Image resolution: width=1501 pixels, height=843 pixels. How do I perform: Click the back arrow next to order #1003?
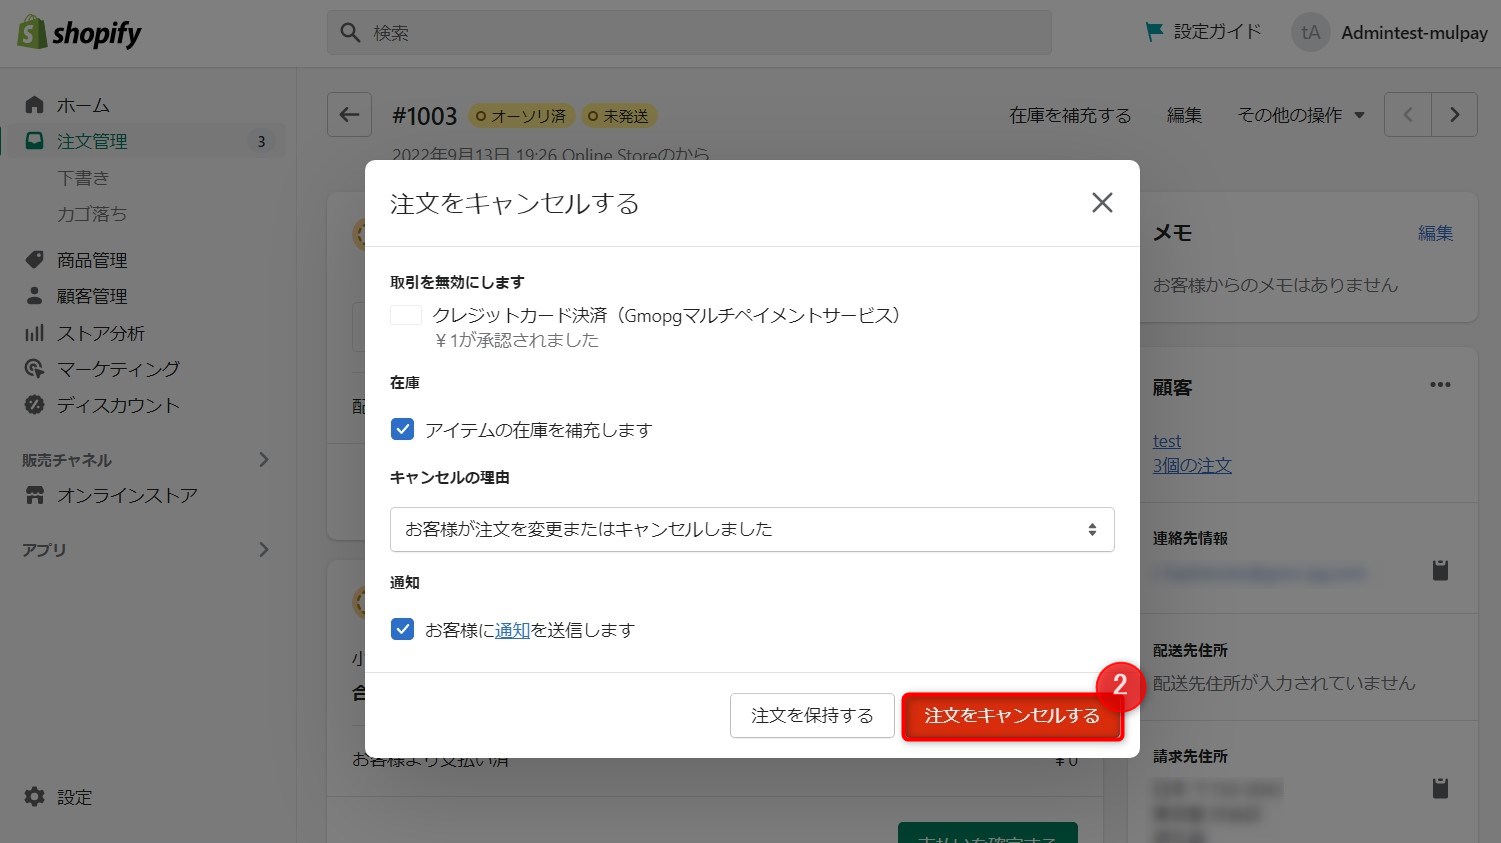[x=349, y=114]
